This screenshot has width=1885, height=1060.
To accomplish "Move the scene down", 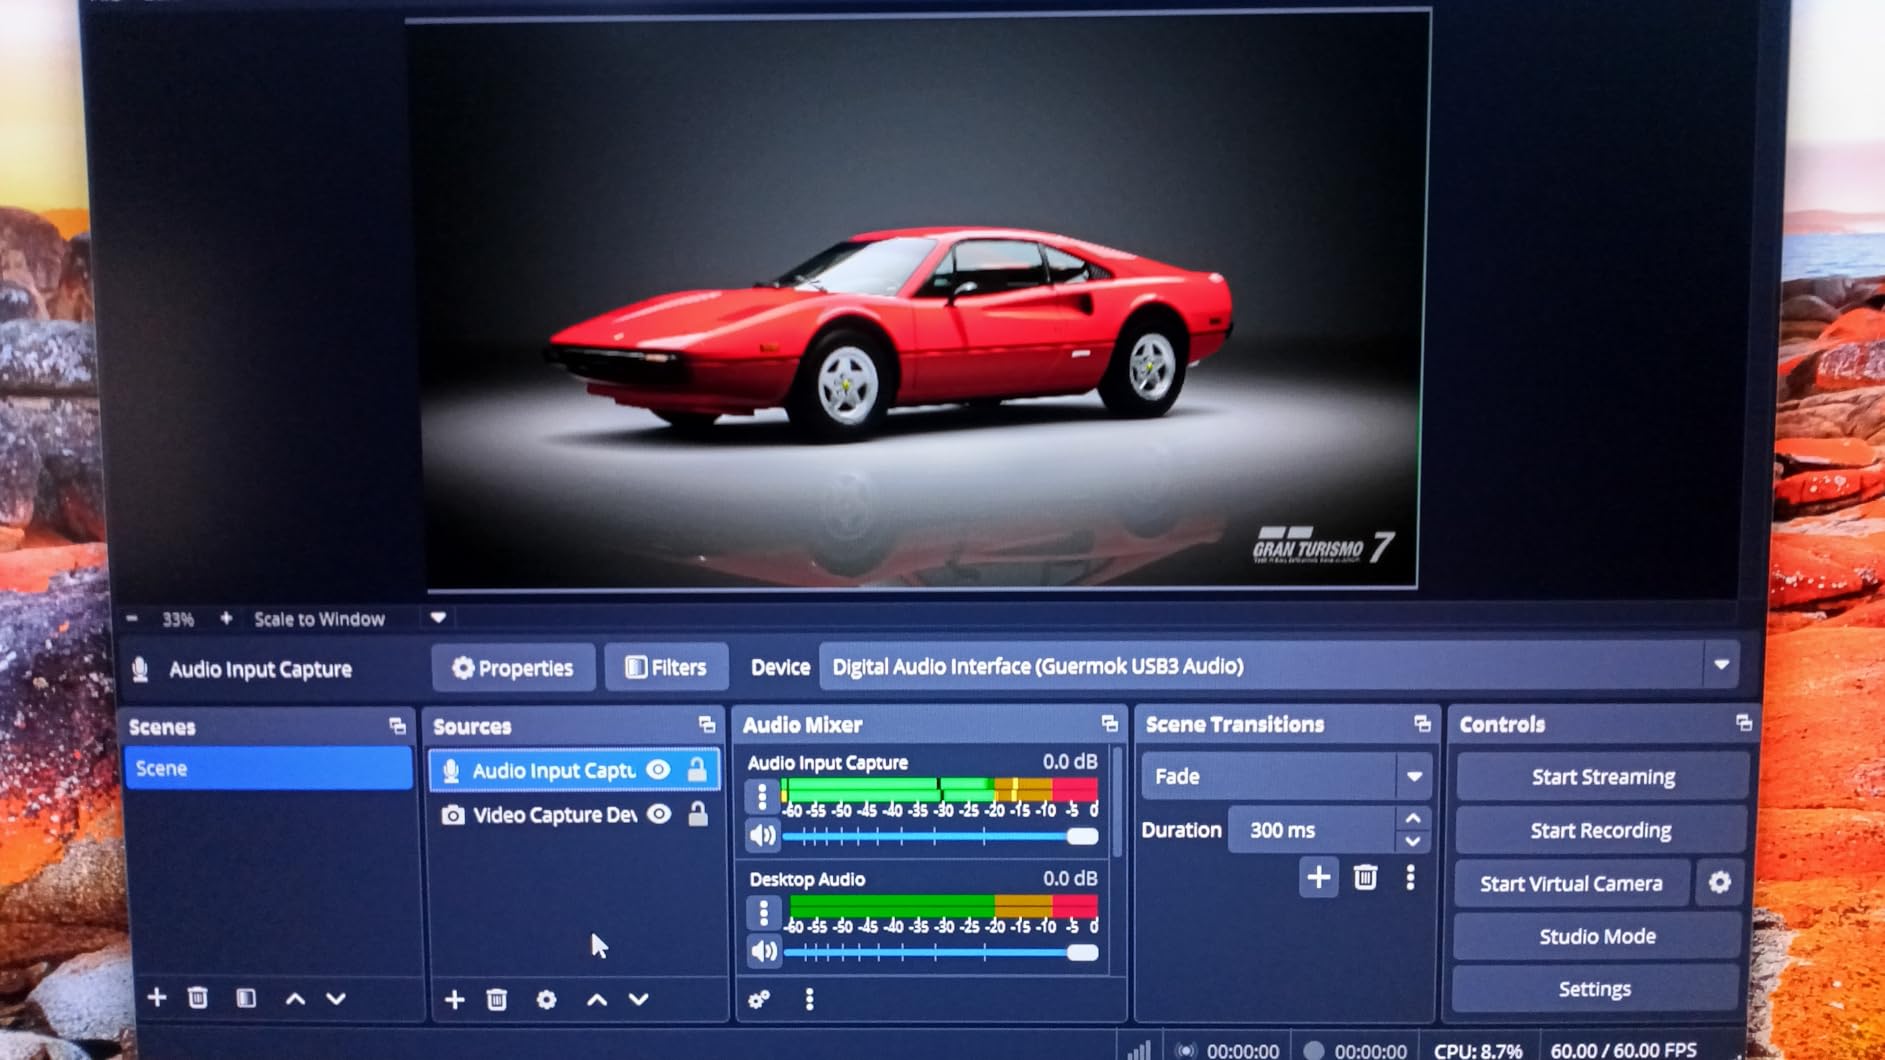I will [336, 998].
